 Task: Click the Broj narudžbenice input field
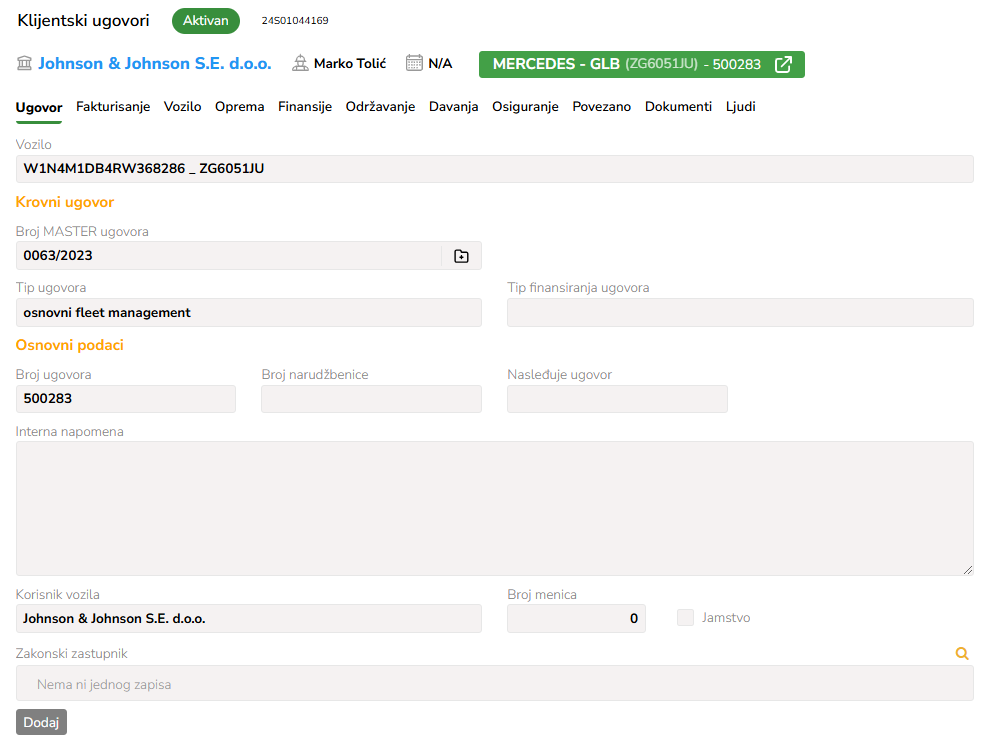pyautogui.click(x=371, y=399)
